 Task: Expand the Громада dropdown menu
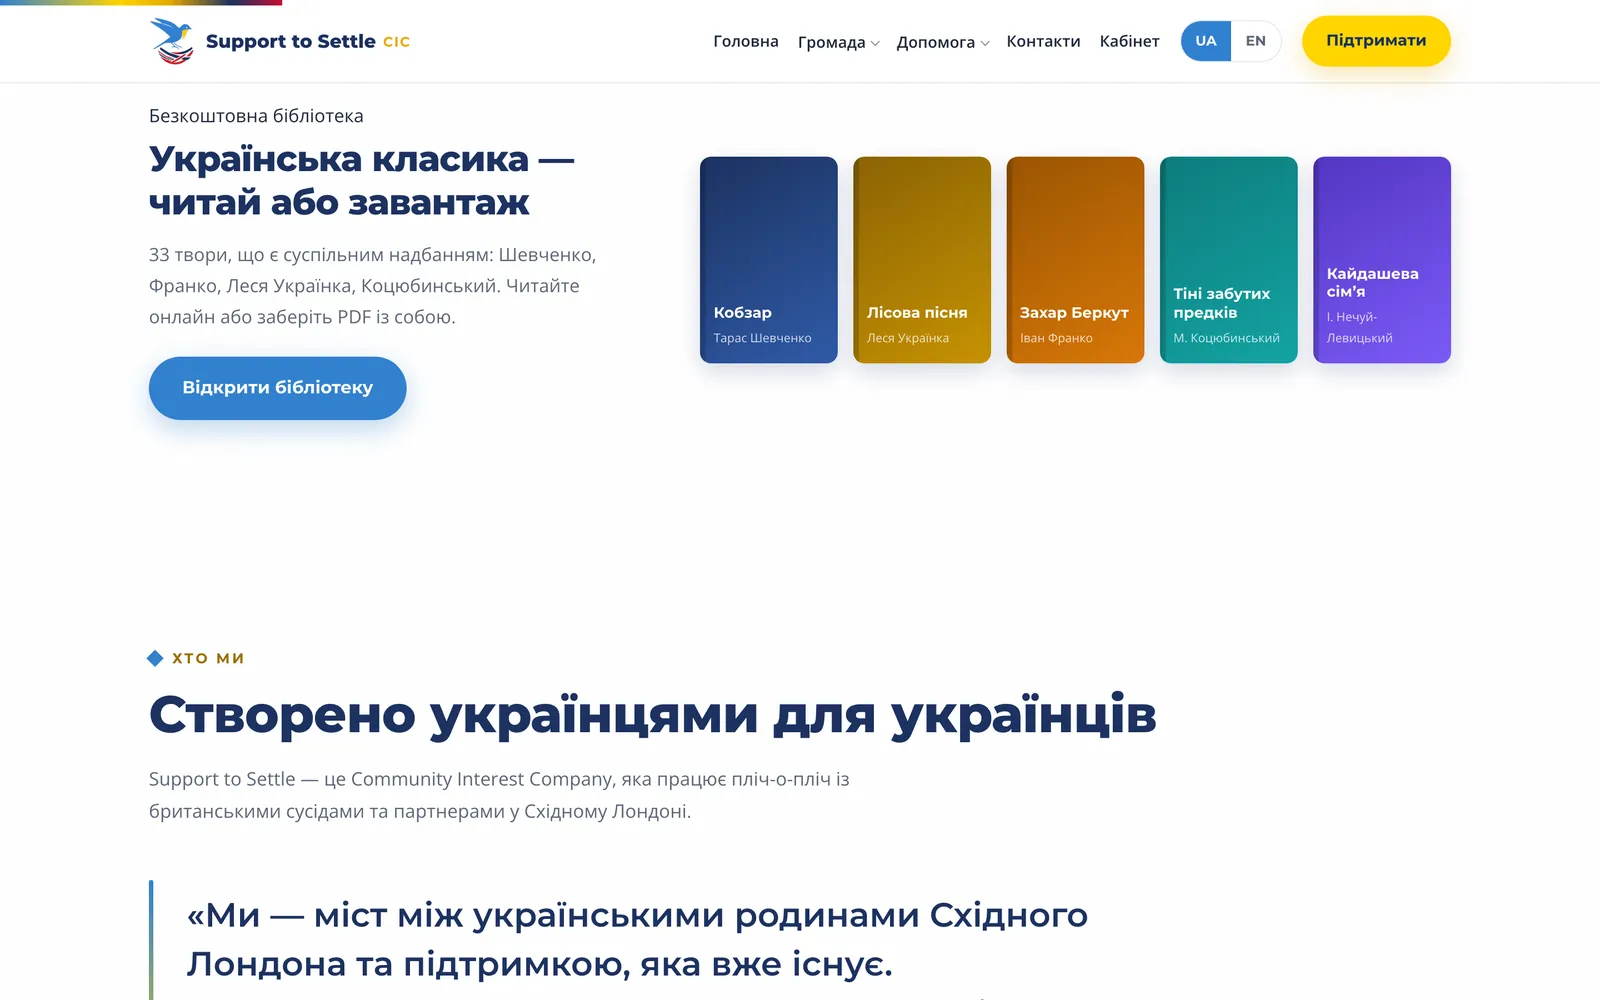[x=838, y=42]
